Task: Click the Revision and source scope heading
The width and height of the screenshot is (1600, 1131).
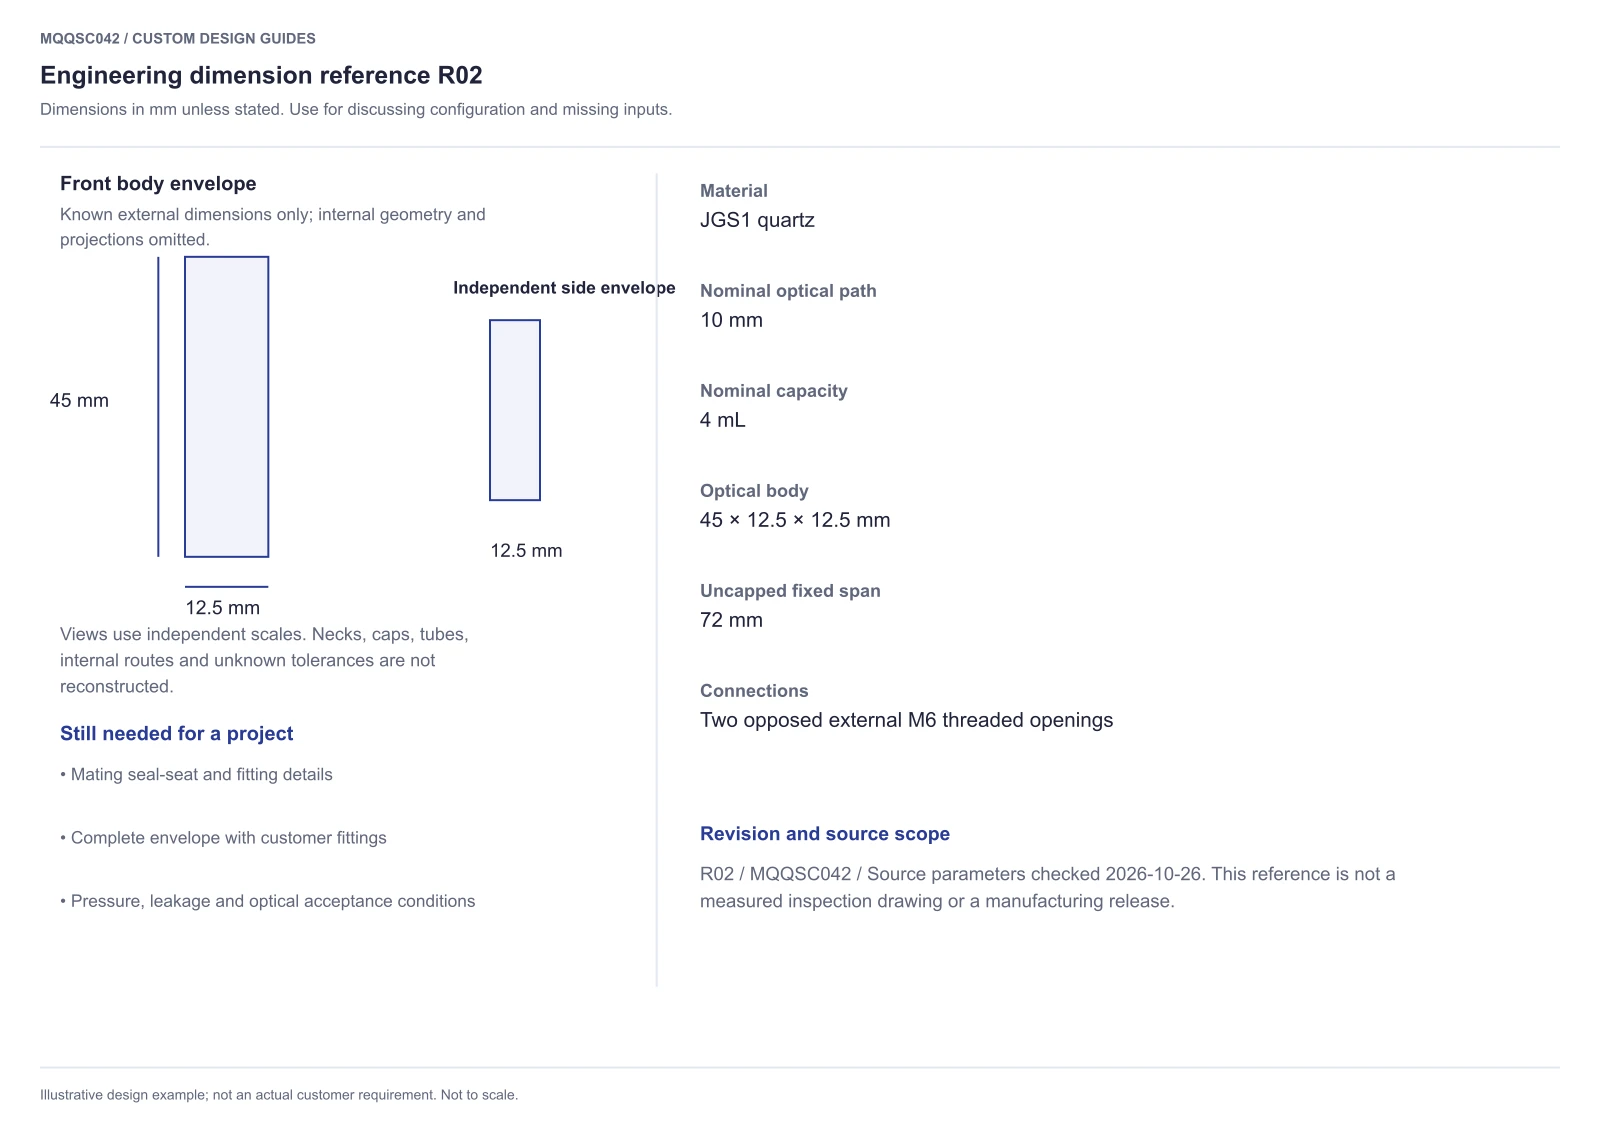Action: [825, 834]
